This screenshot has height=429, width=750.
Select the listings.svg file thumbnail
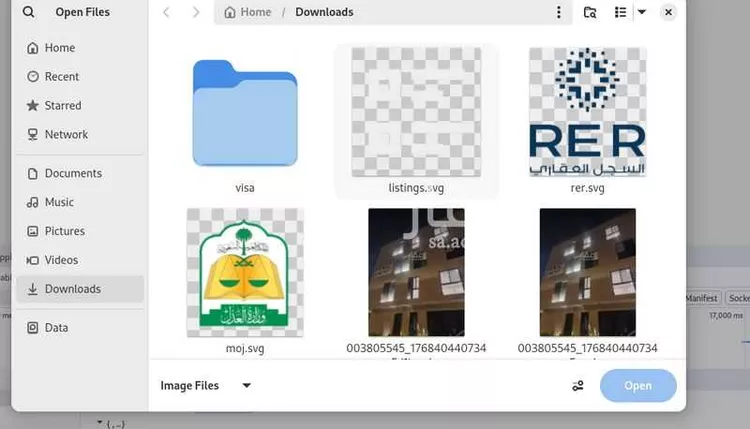(x=416, y=112)
